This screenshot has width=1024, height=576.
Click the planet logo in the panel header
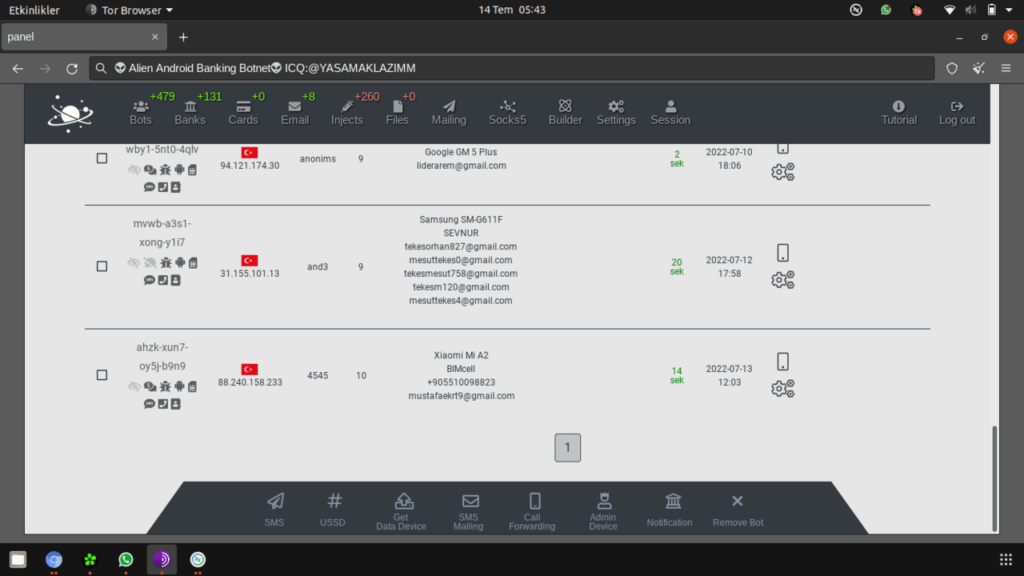click(x=71, y=114)
